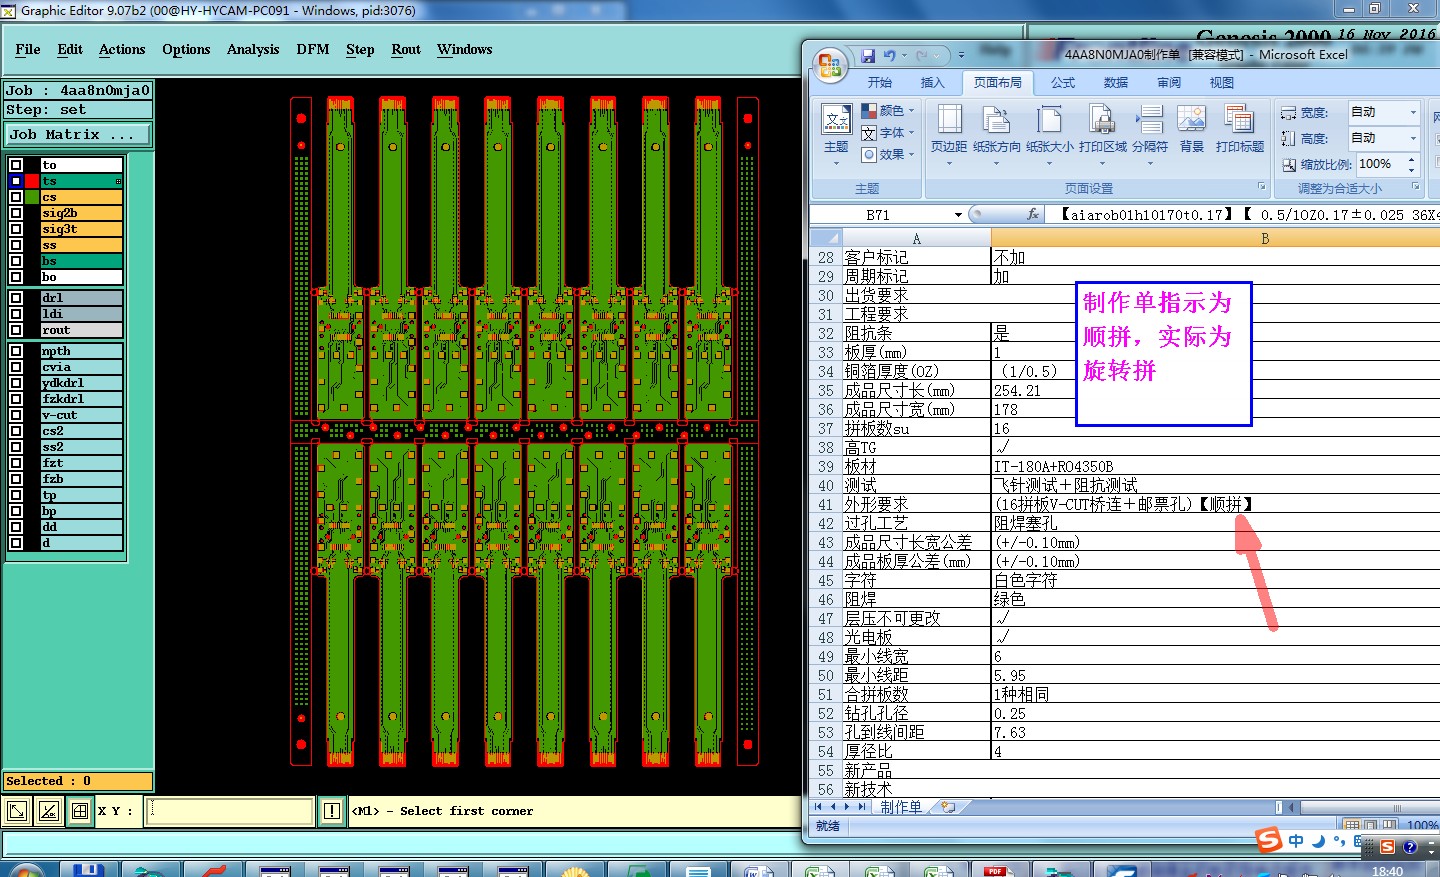Open 打印区域 (Print Area) options in Excel
The image size is (1440, 877).
(1103, 133)
